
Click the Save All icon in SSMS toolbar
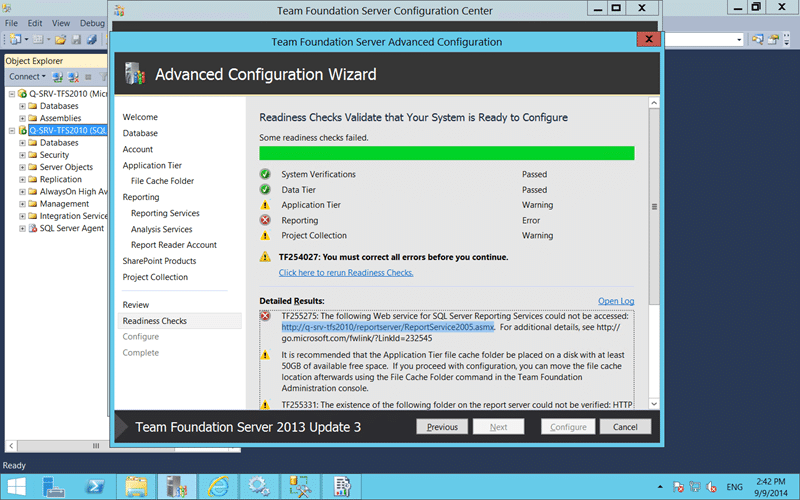(91, 39)
